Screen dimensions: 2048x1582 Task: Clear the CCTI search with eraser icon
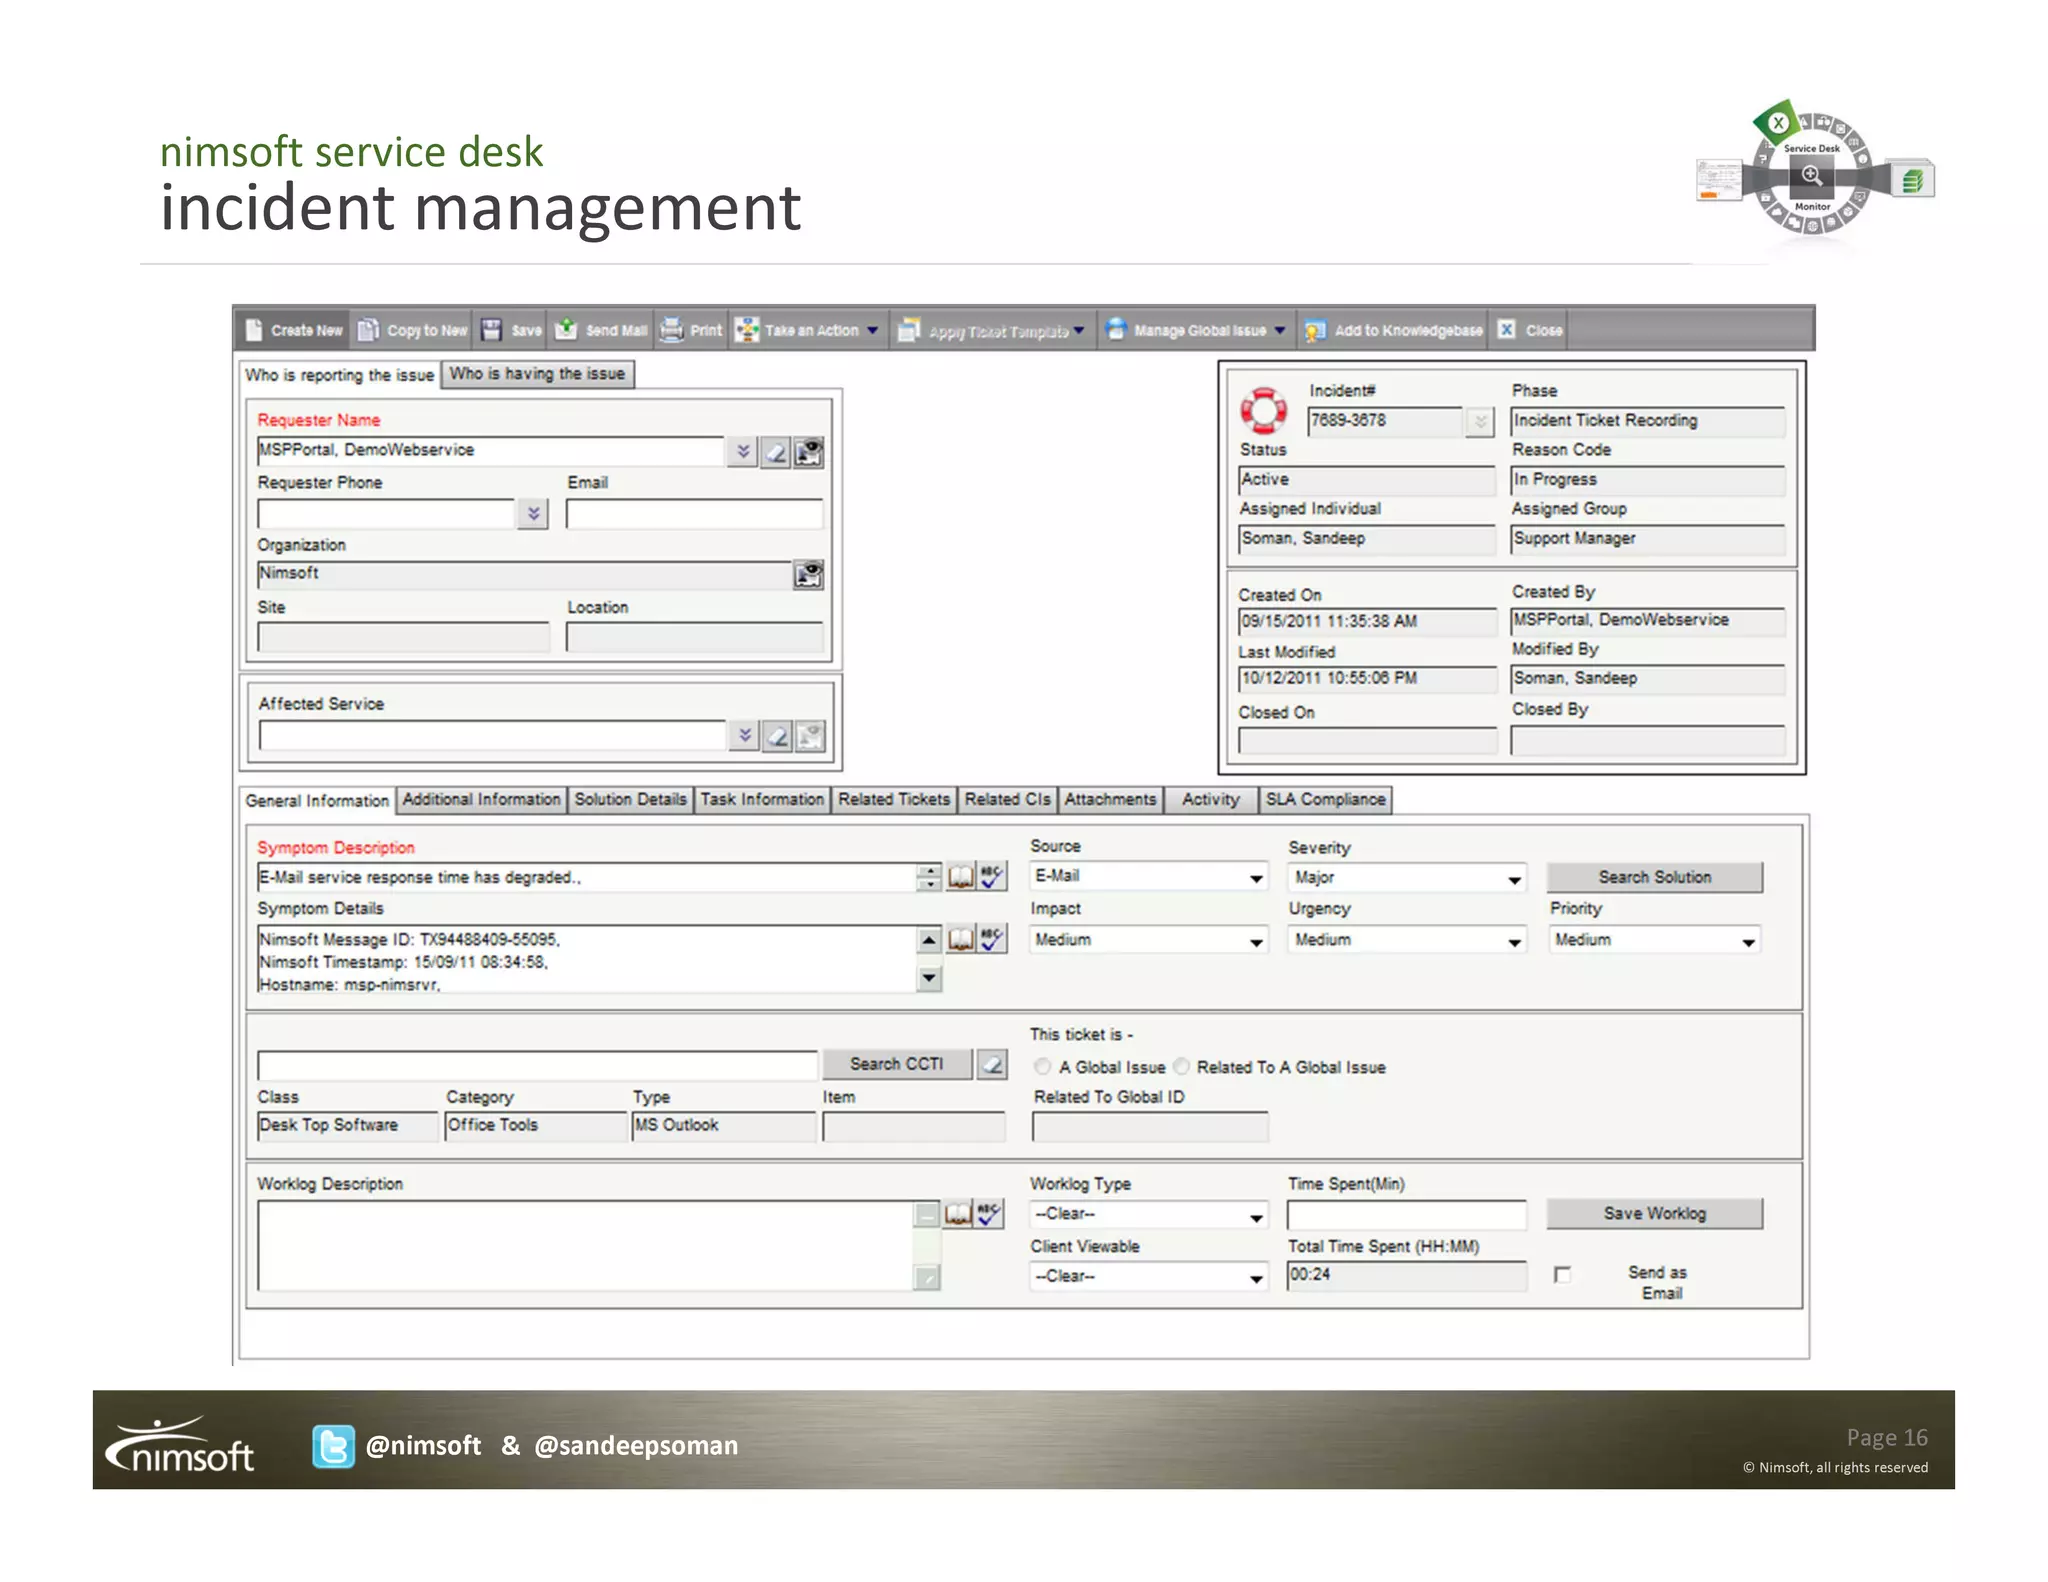(992, 1065)
